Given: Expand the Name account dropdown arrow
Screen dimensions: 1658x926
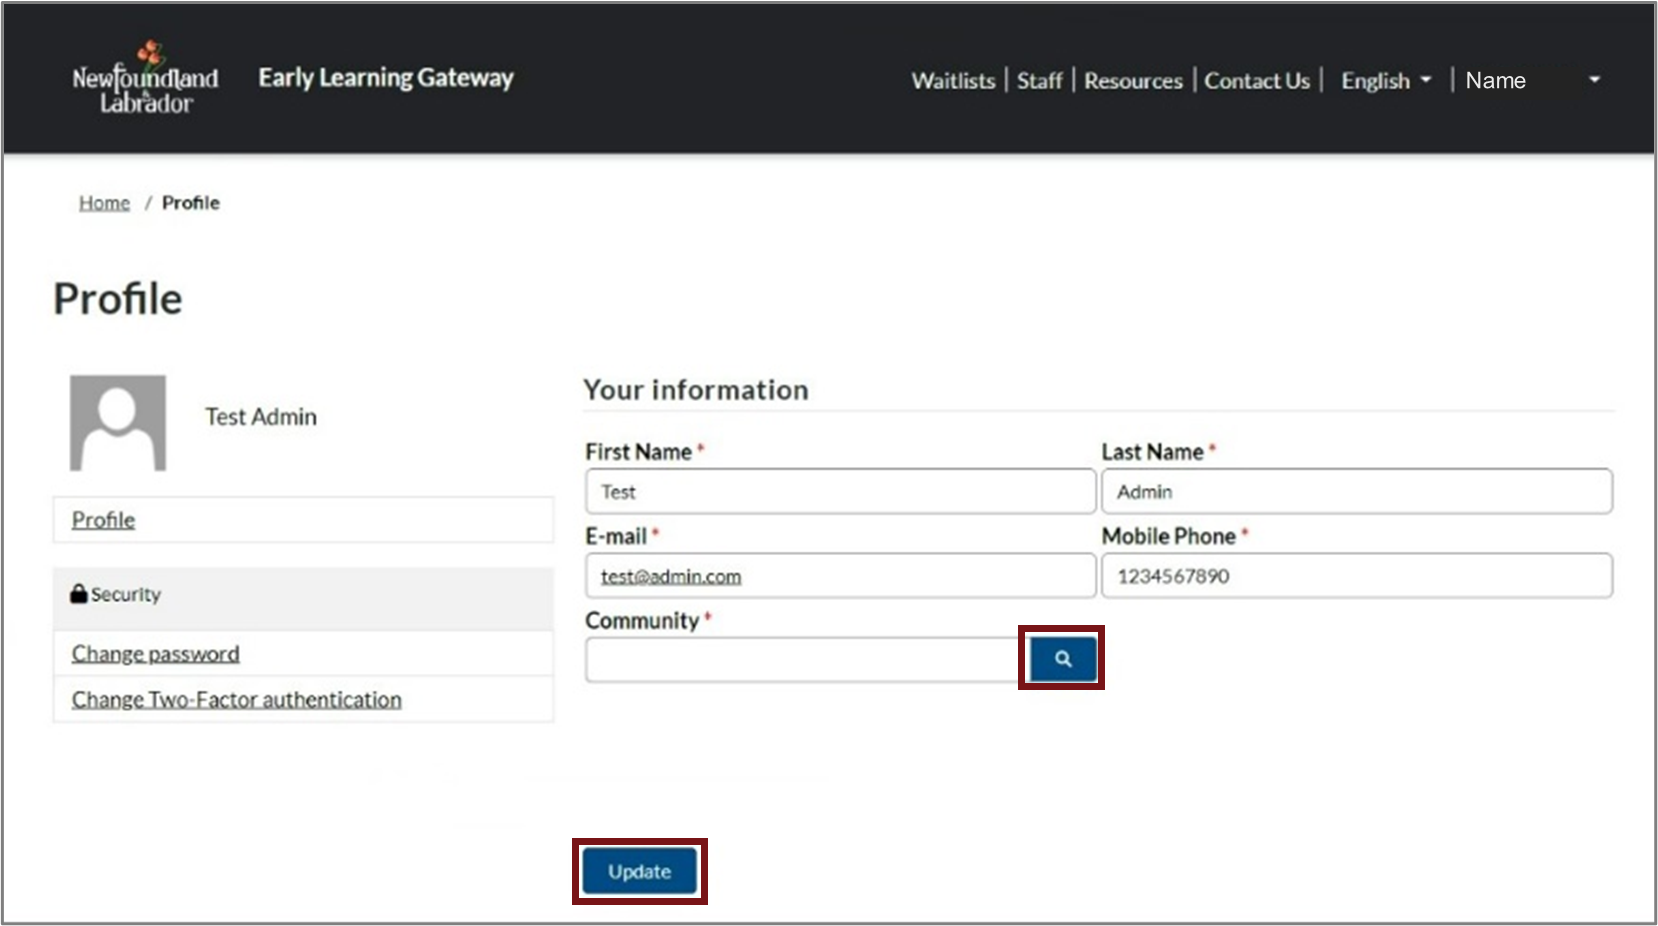Looking at the screenshot, I should click(x=1594, y=80).
